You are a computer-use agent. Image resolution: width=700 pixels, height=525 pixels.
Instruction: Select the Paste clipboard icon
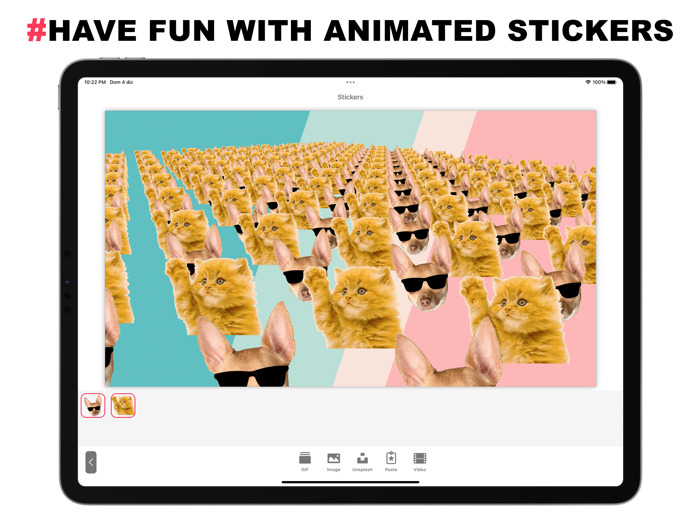(391, 458)
